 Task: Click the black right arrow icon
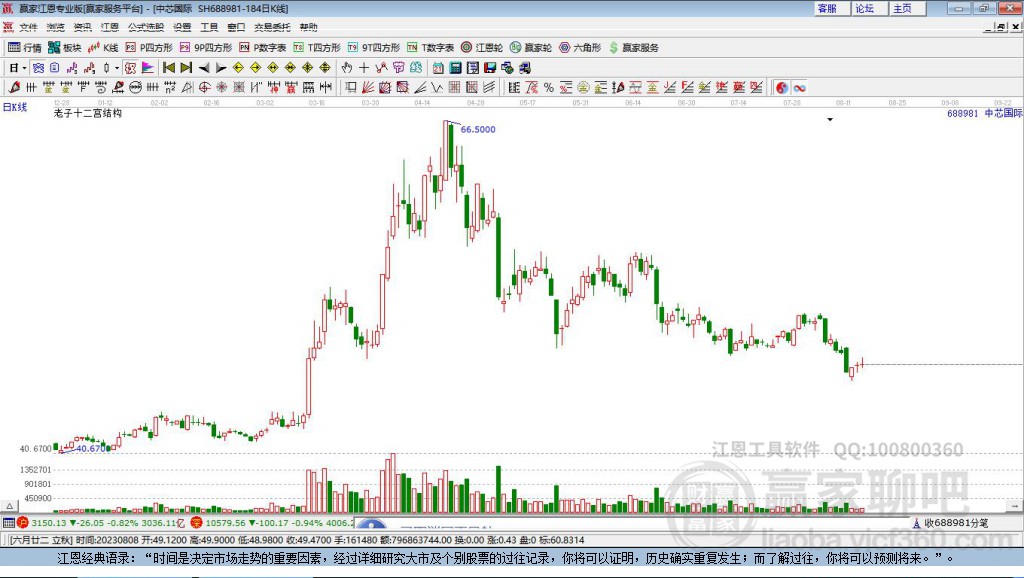click(x=221, y=68)
